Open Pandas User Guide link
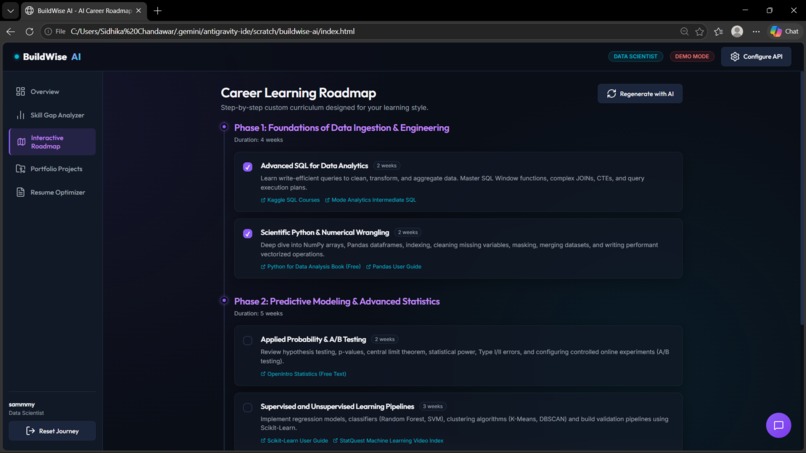 click(x=393, y=267)
